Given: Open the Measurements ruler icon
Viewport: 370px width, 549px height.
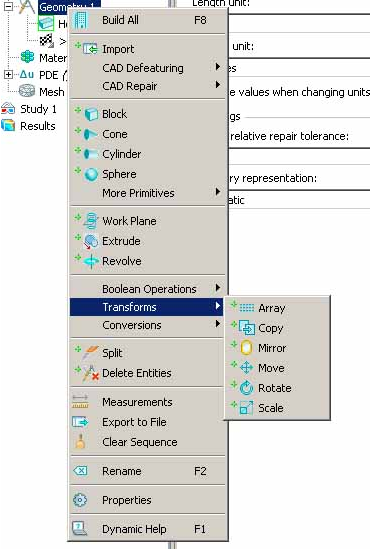Looking at the screenshot, I should (80, 402).
